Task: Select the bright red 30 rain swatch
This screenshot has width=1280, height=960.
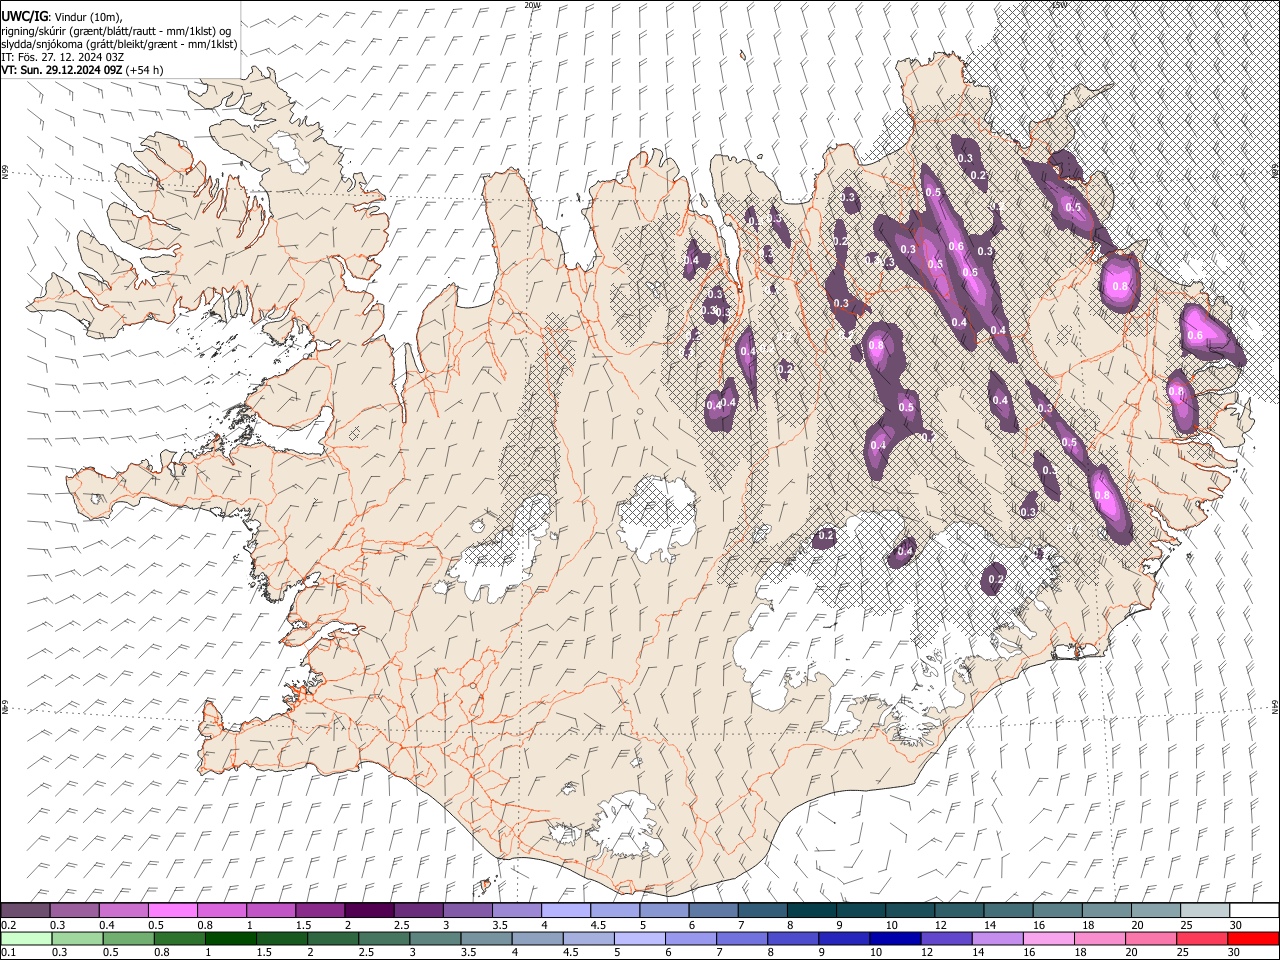Action: pos(1252,938)
